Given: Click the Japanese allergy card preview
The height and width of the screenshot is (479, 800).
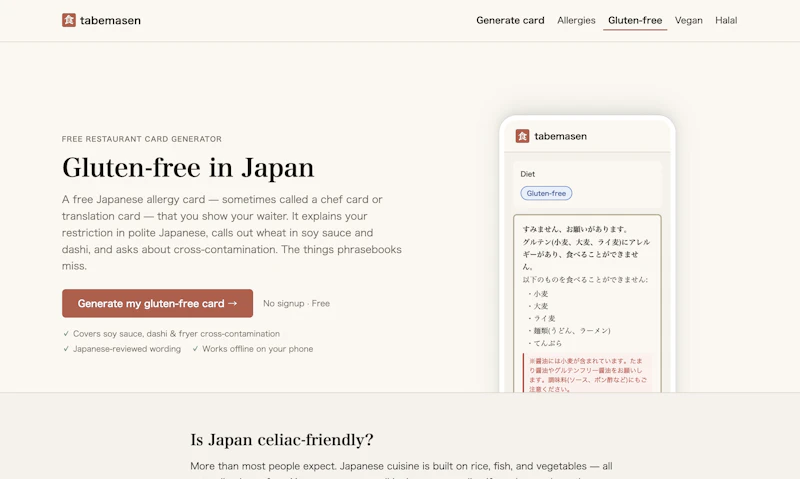Looking at the screenshot, I should tap(587, 304).
